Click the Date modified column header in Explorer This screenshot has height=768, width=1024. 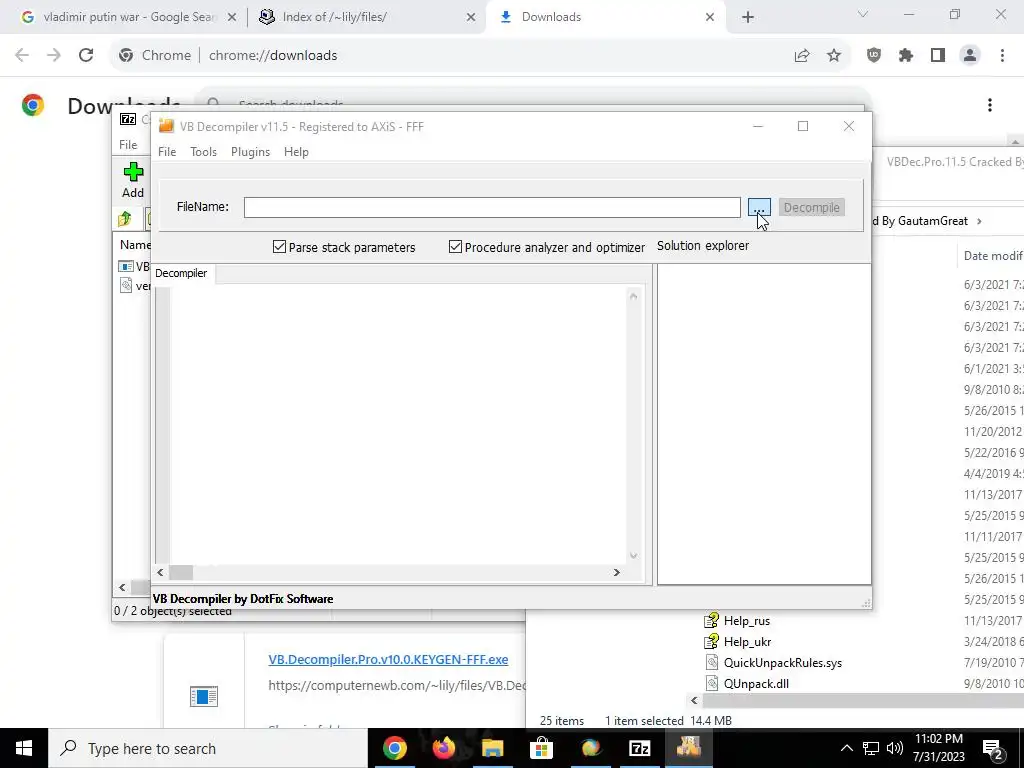point(993,255)
